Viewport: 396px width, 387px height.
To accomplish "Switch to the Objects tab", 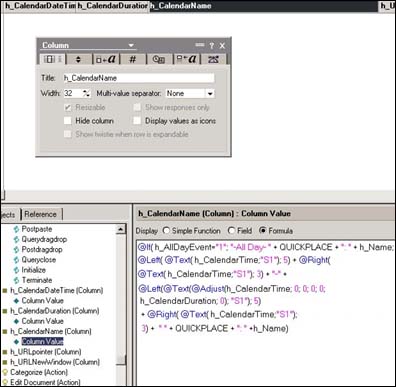I will (x=9, y=214).
